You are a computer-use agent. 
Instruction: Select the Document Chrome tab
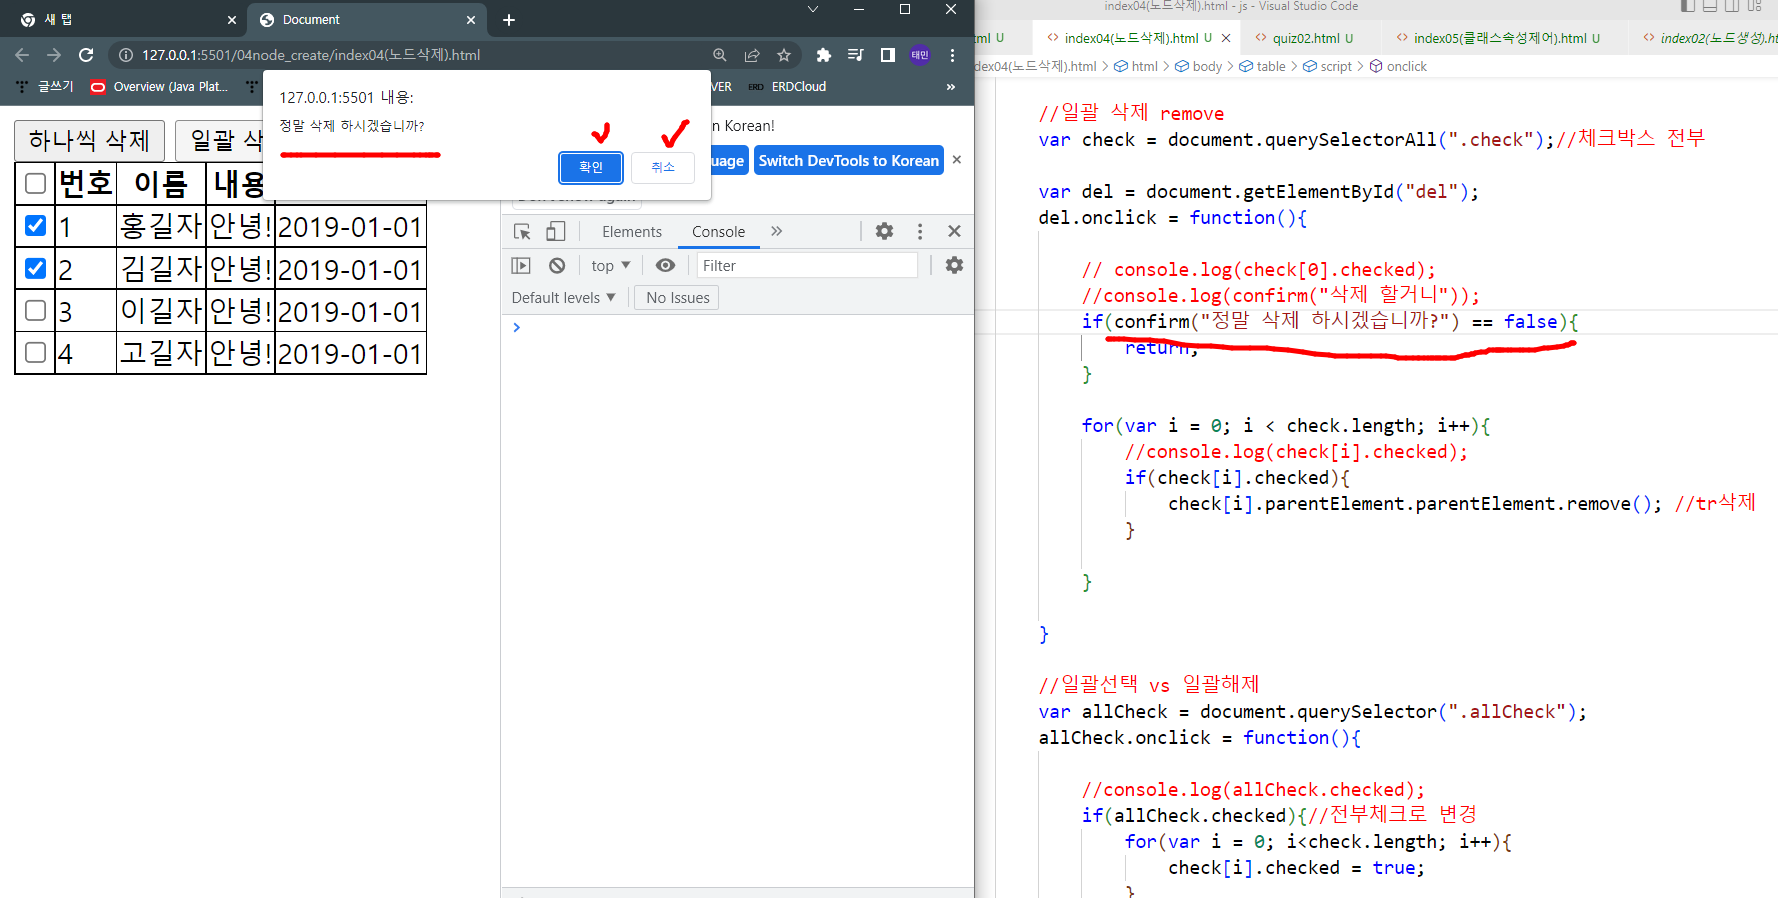pyautogui.click(x=365, y=20)
